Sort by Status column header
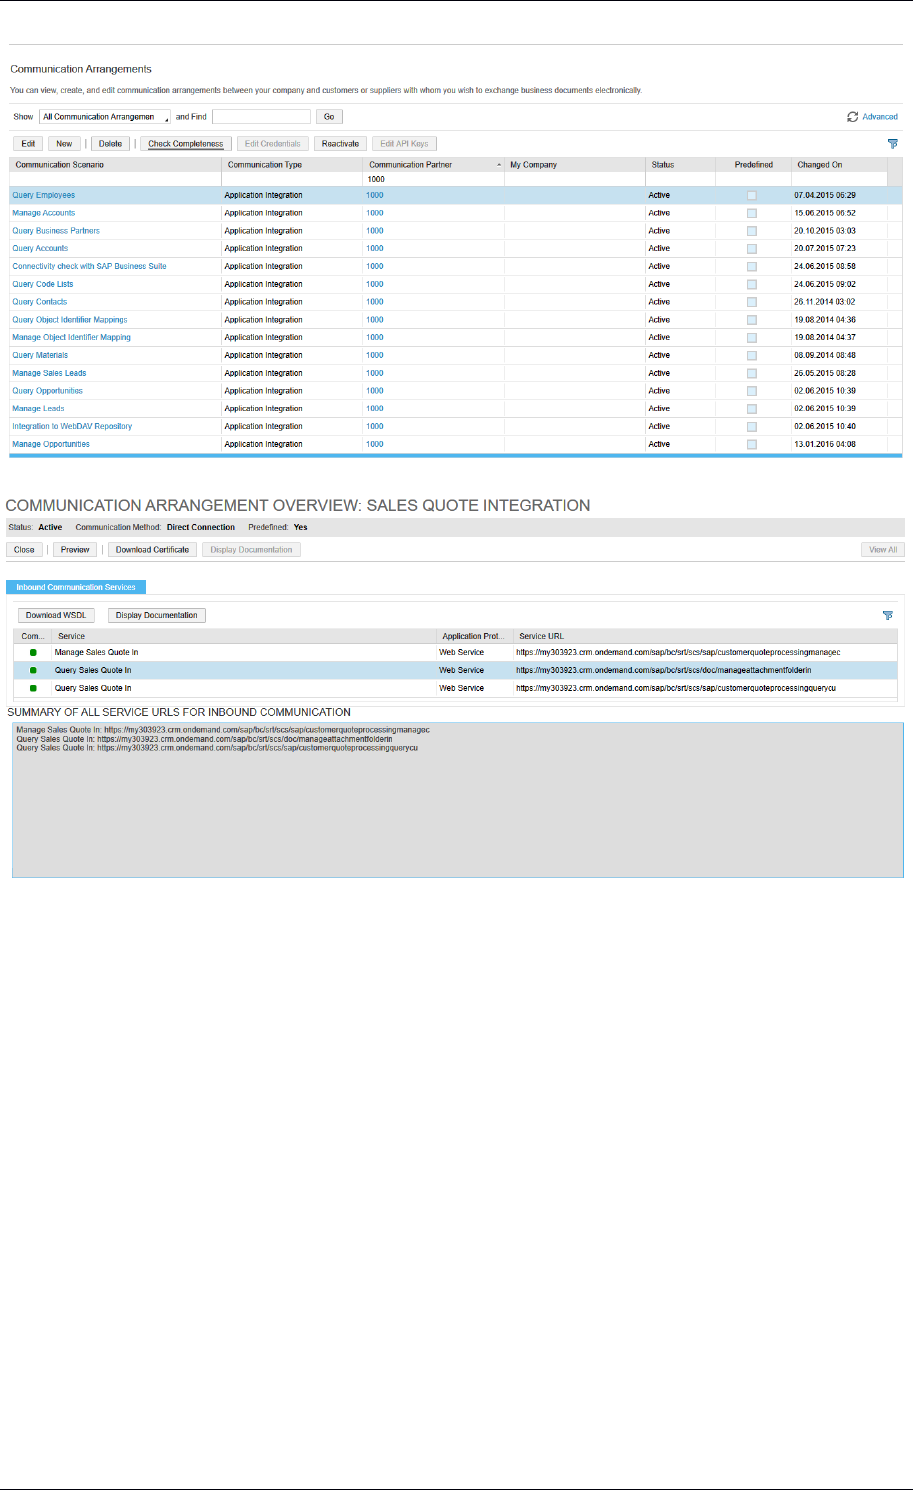913x1490 pixels. point(680,164)
